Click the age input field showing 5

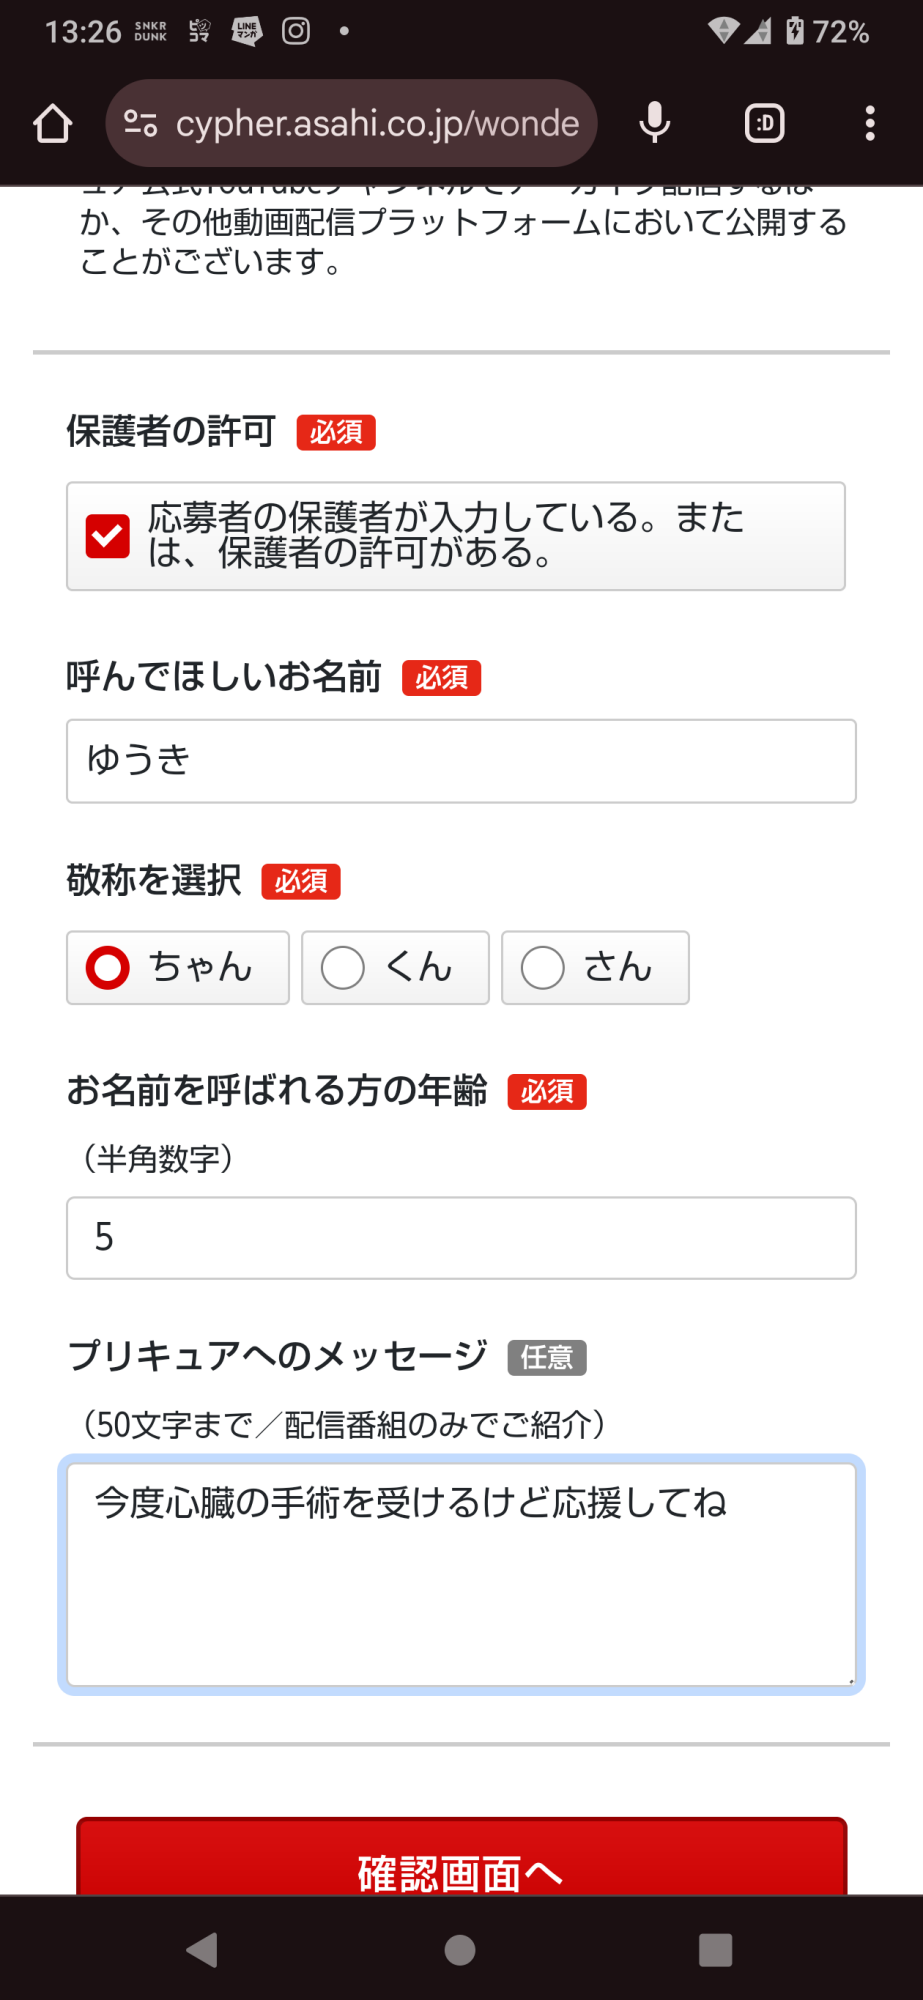[461, 1238]
